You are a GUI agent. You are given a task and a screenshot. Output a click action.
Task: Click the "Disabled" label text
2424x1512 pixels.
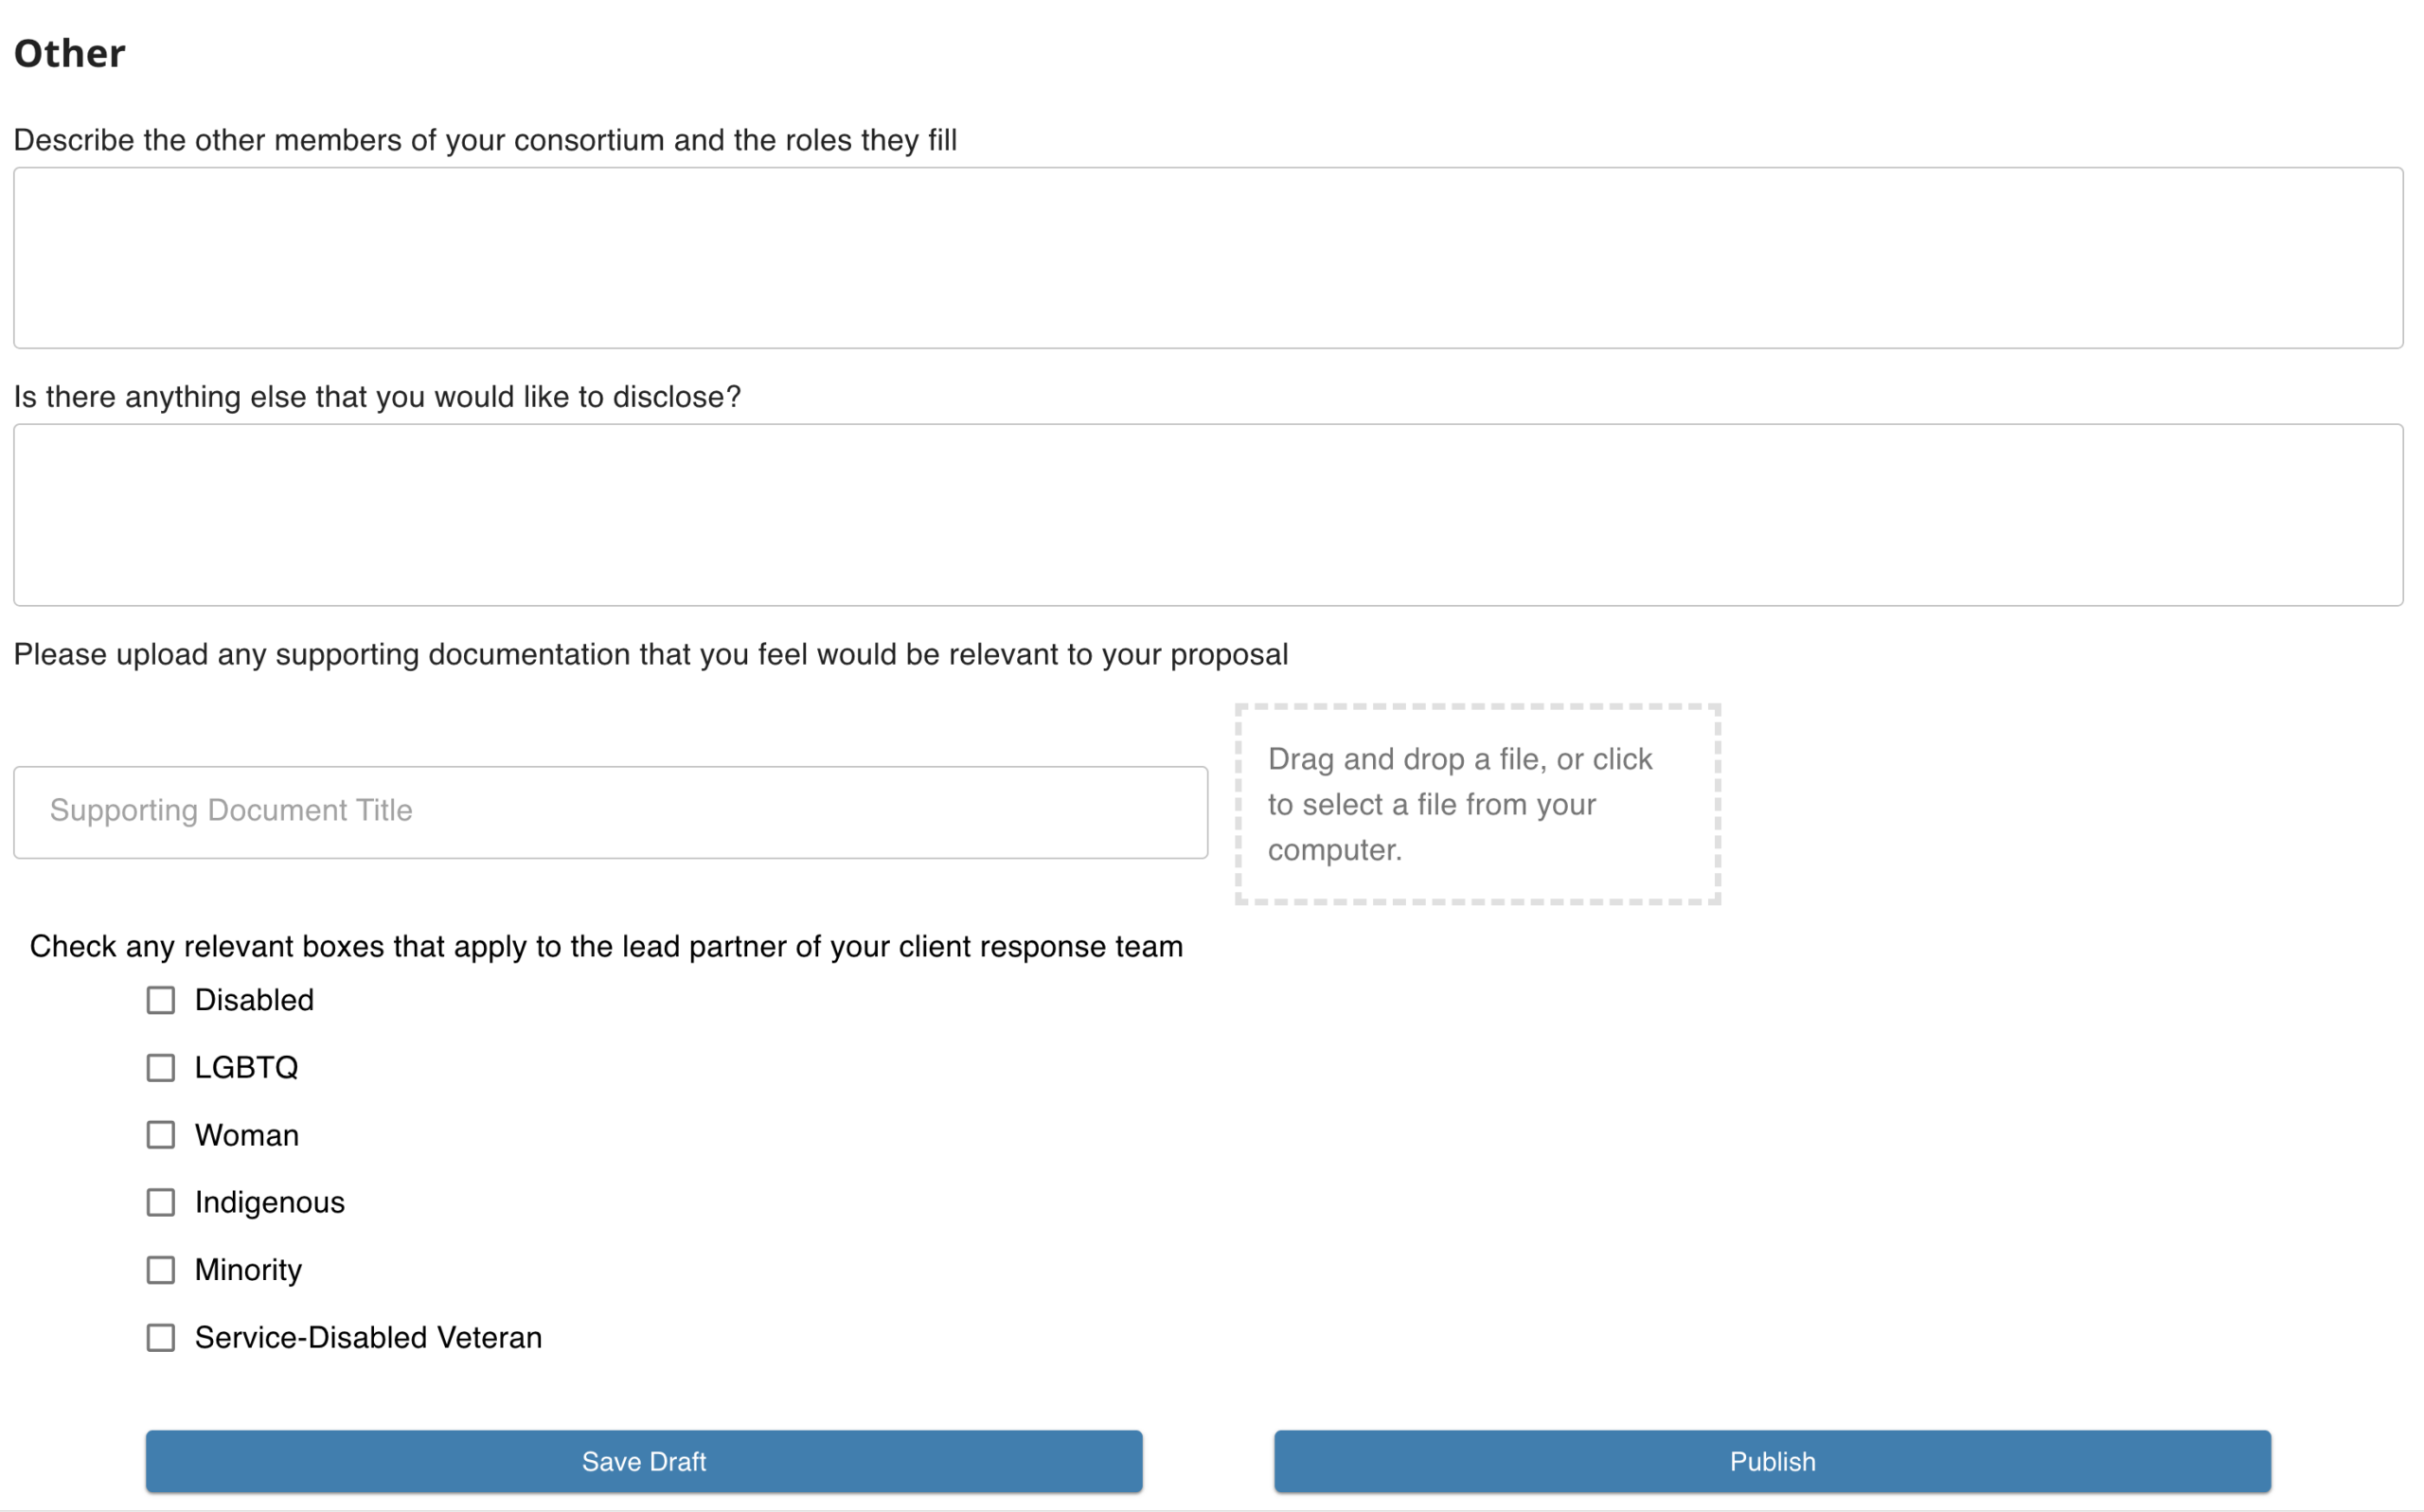point(254,1000)
